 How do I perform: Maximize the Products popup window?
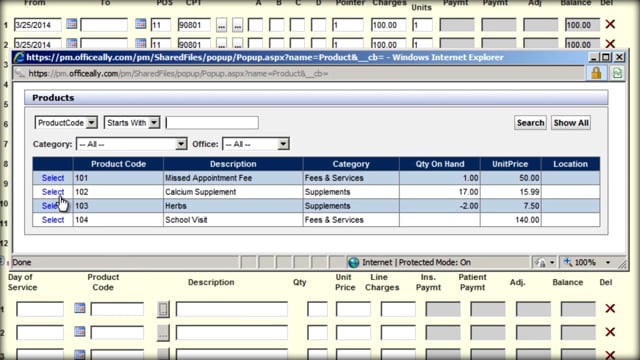(606, 57)
